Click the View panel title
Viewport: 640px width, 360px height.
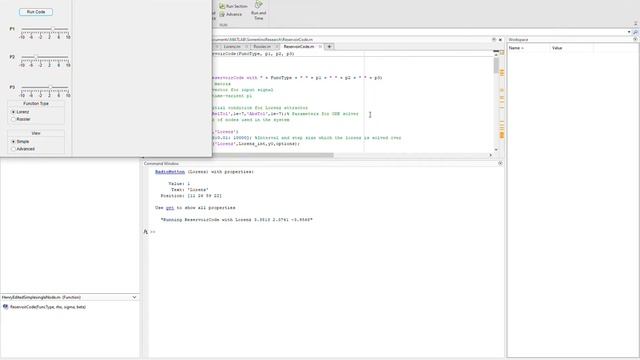(x=36, y=133)
